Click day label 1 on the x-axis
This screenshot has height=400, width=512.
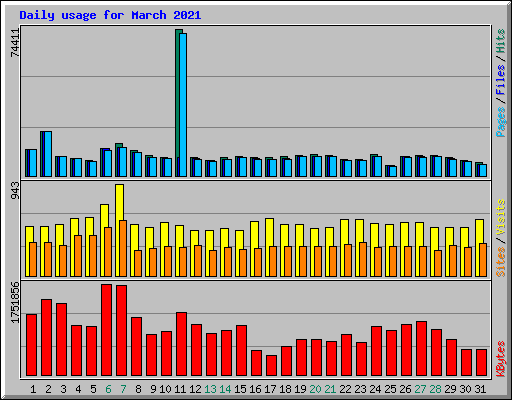(x=33, y=389)
